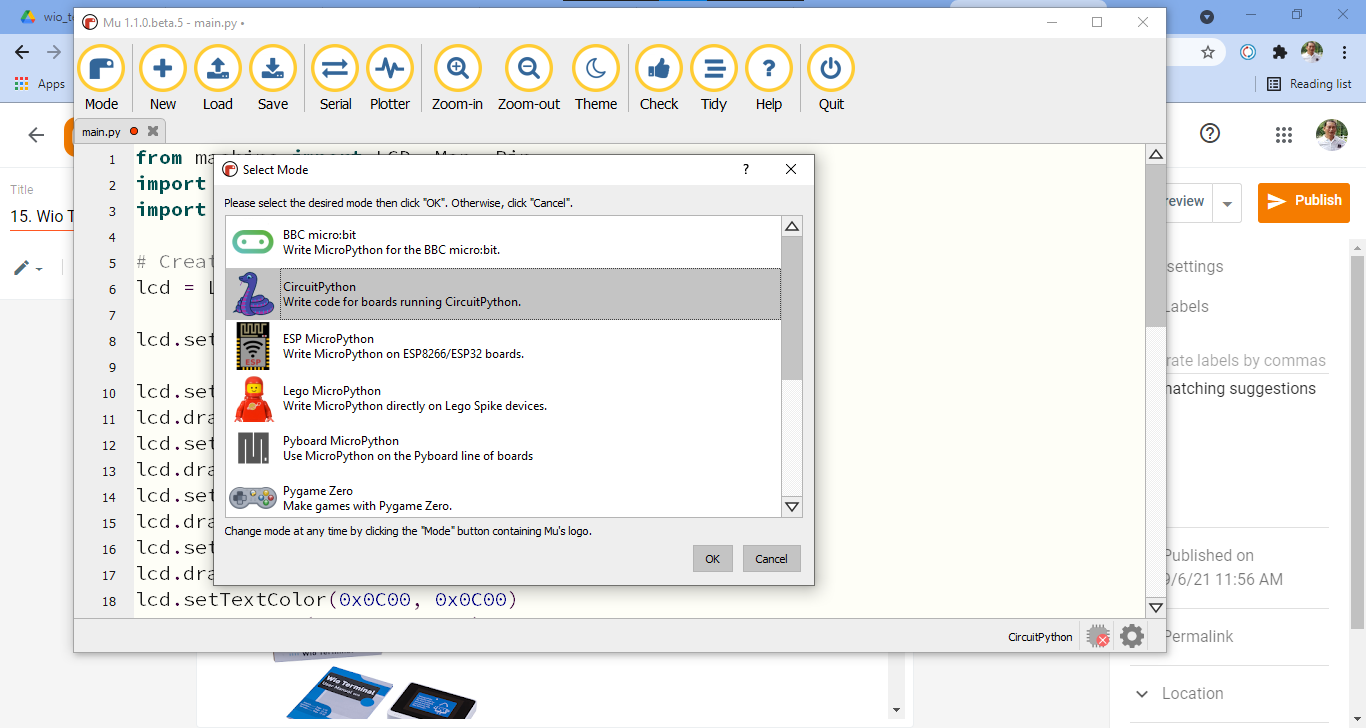Open Google account avatar in Blogger
This screenshot has height=728, width=1366.
coord(1331,135)
